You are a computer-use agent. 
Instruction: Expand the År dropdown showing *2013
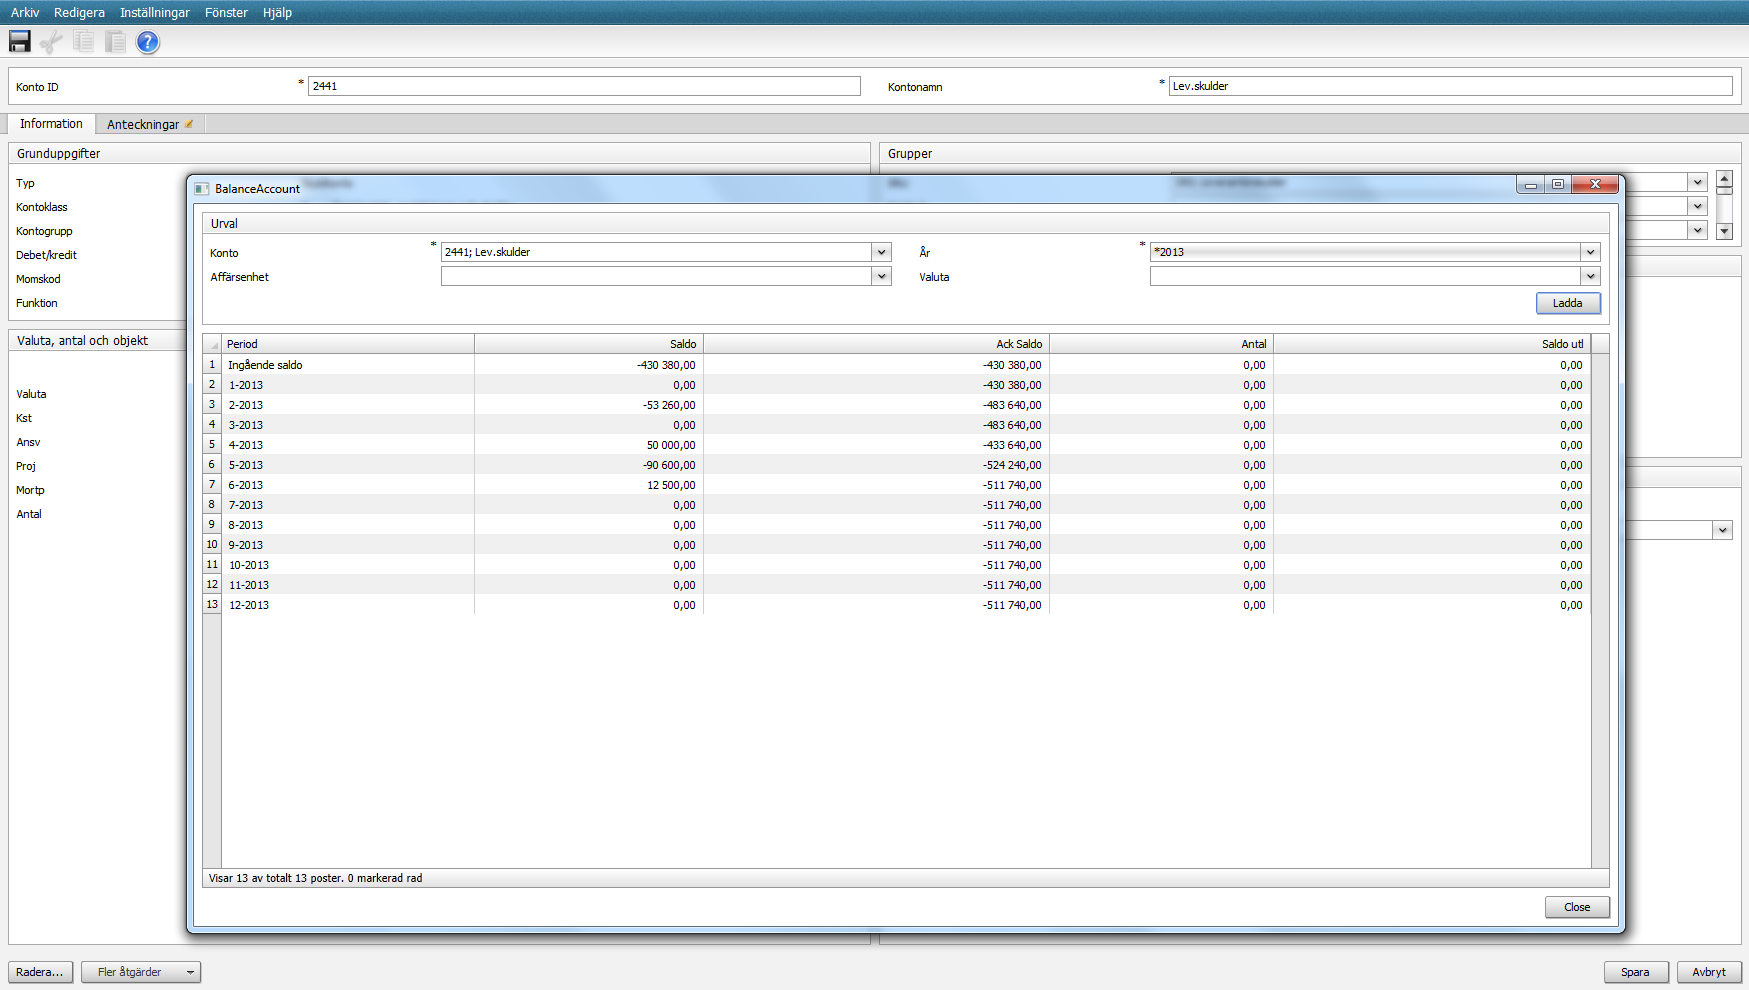tap(1590, 252)
